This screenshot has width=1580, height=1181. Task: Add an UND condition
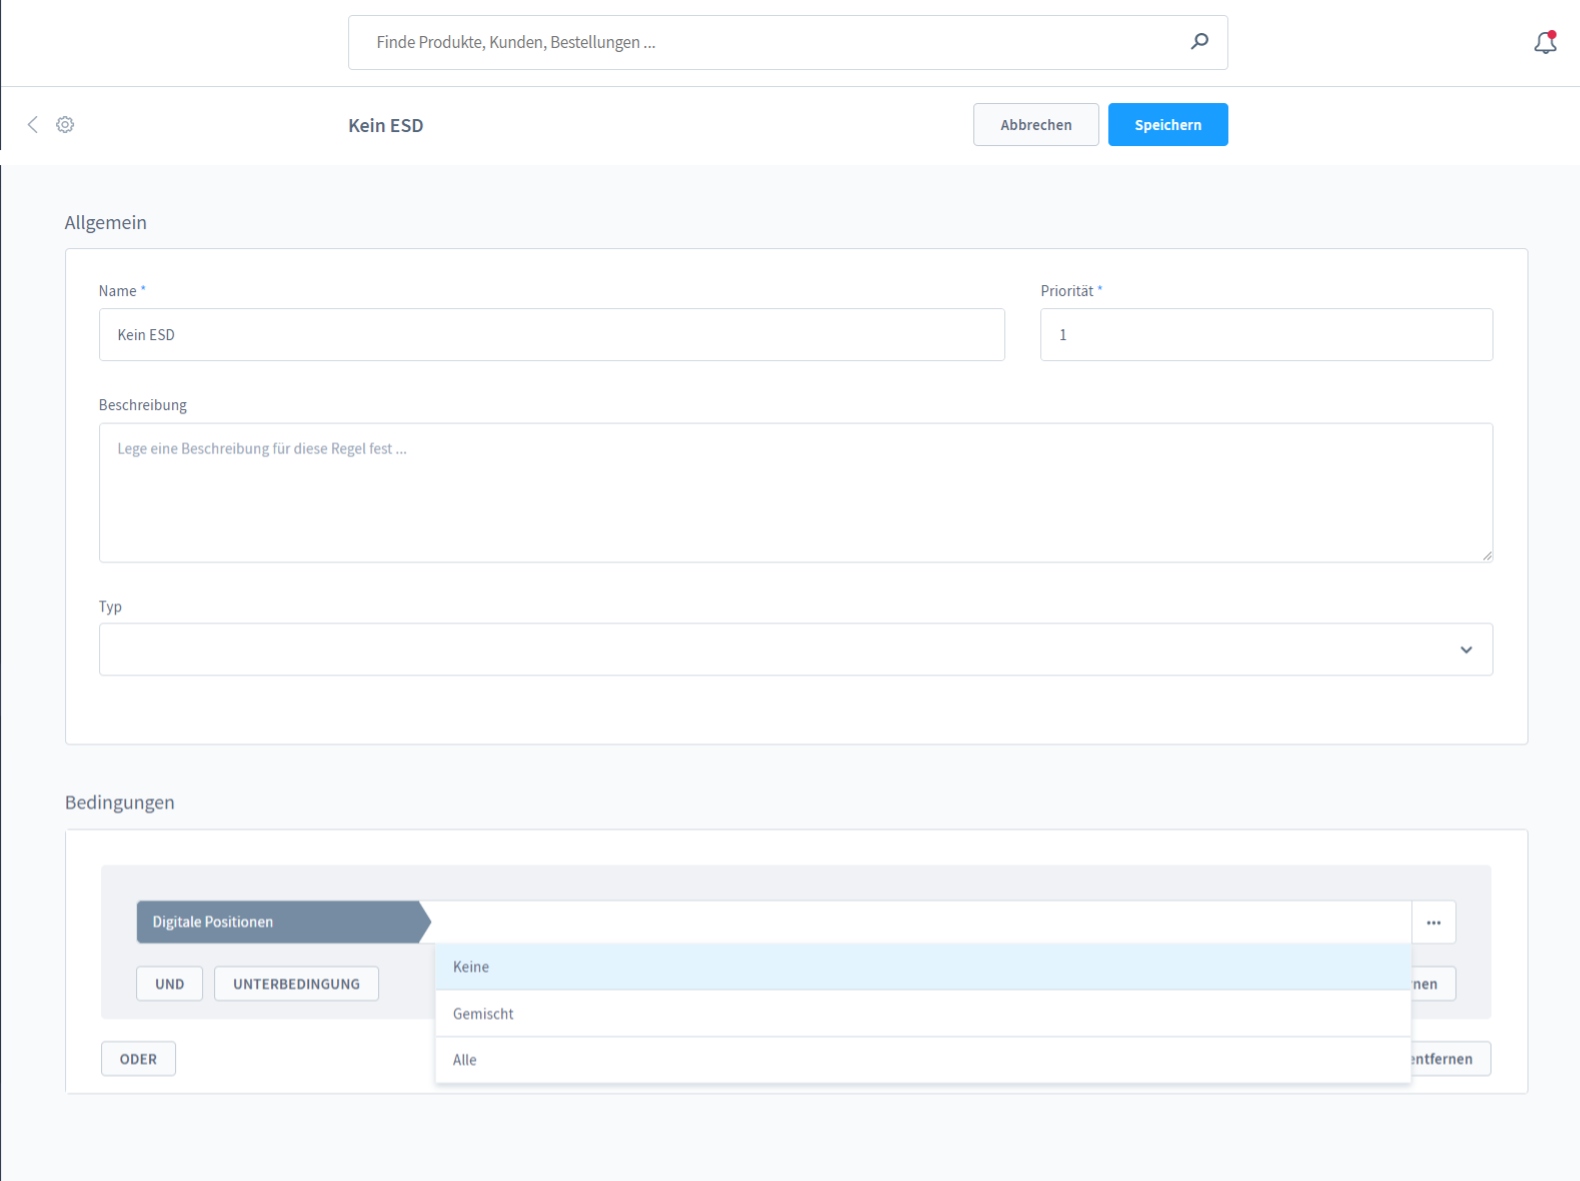[169, 984]
